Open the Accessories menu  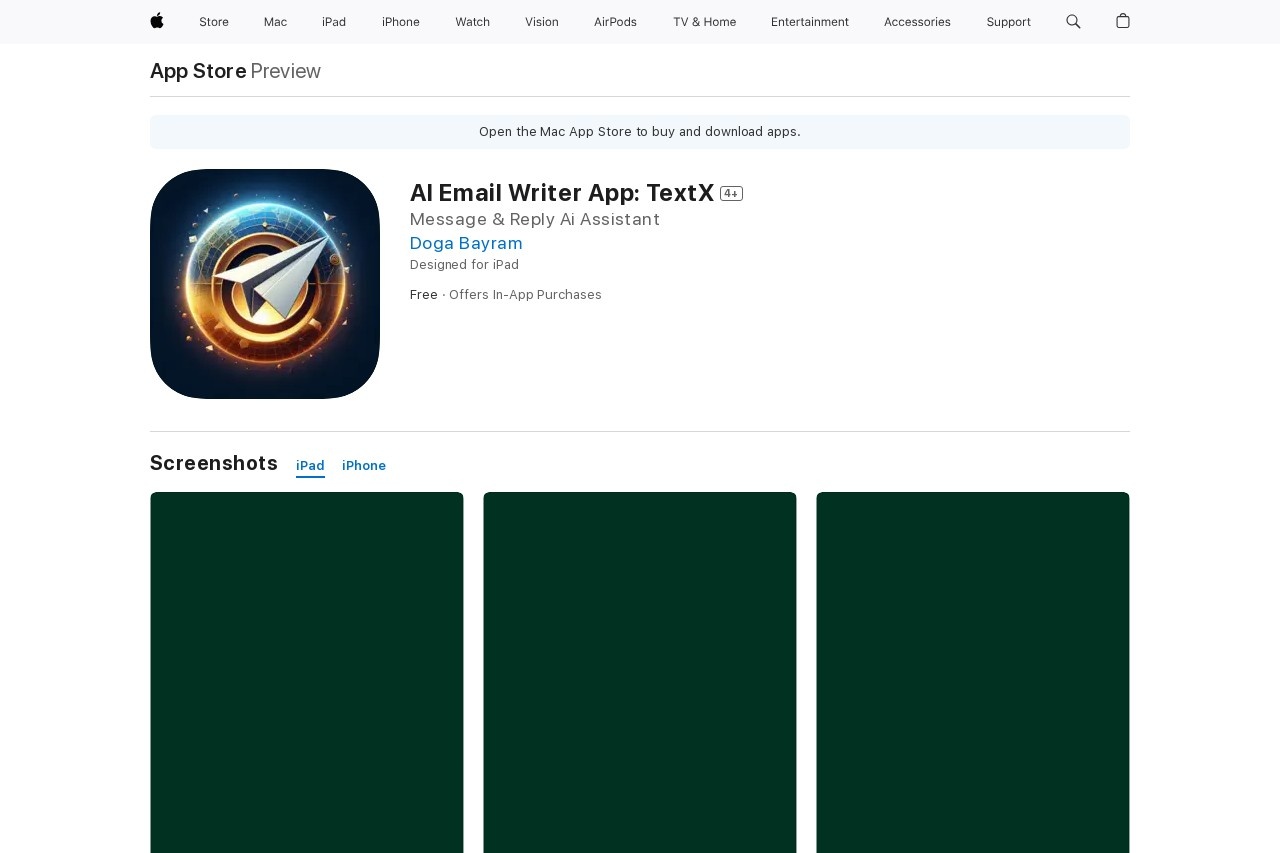point(917,22)
